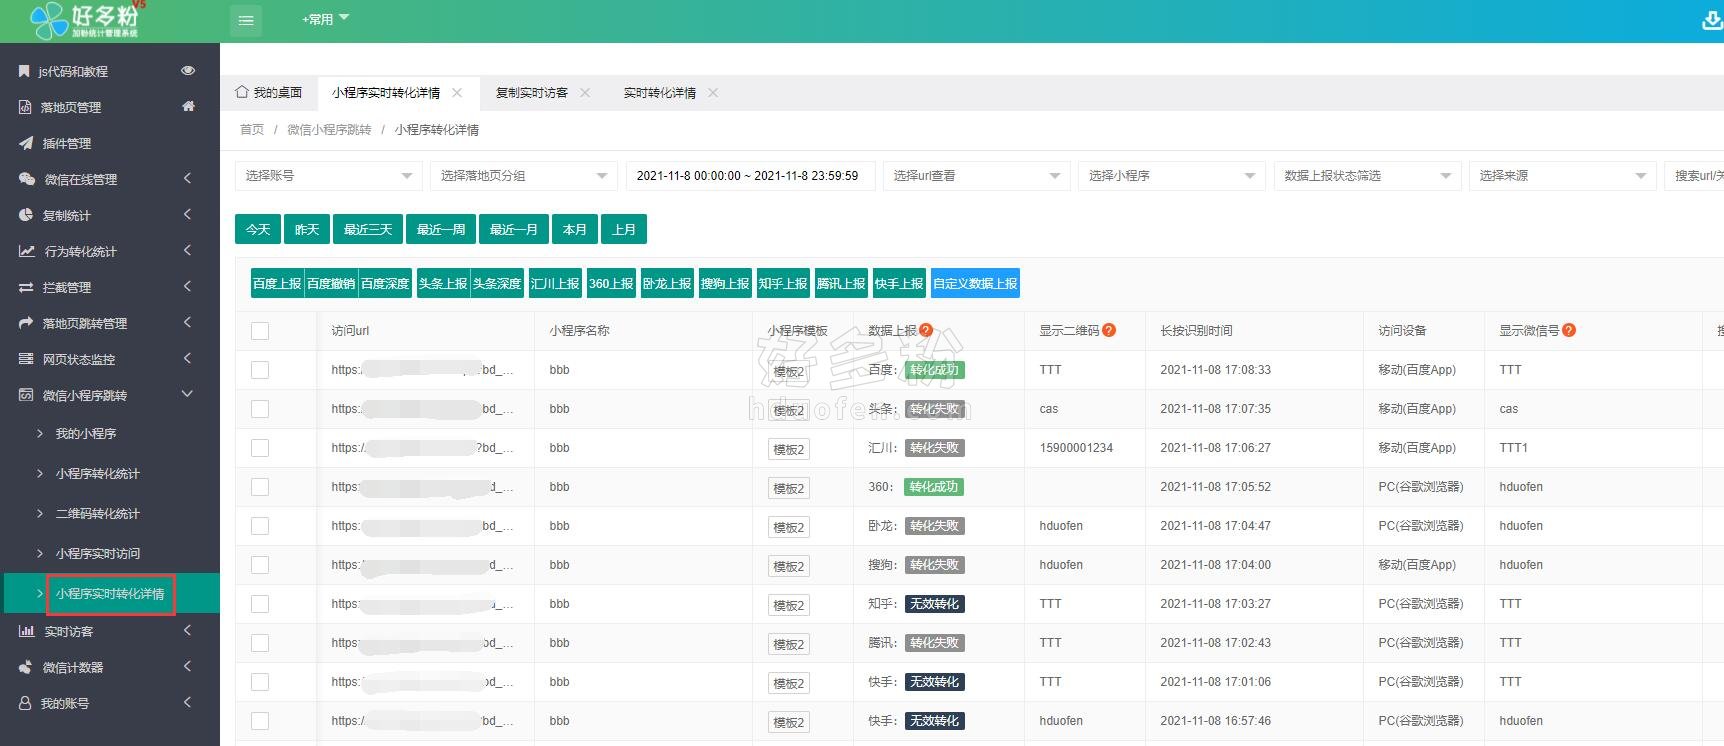1724x746 pixels.
Task: Click the hamburger menu collapse icon
Action: pos(246,20)
